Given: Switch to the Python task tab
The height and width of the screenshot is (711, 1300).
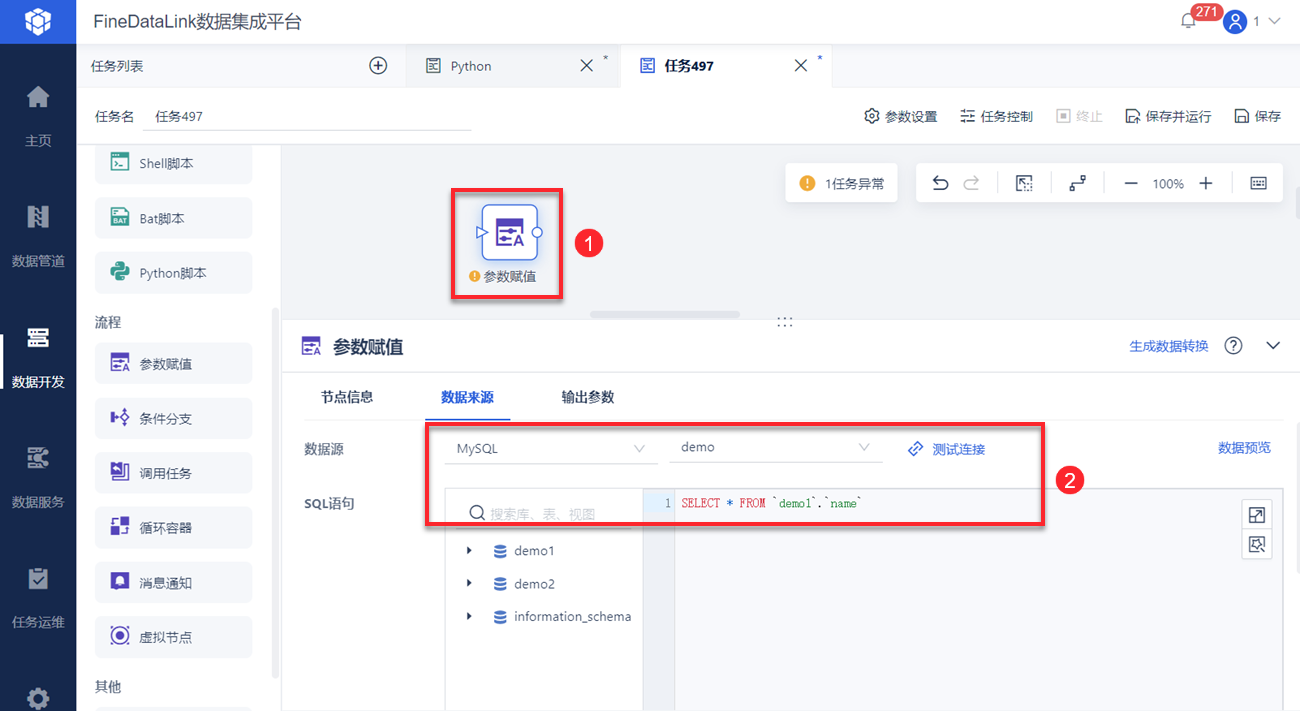Looking at the screenshot, I should 470,66.
